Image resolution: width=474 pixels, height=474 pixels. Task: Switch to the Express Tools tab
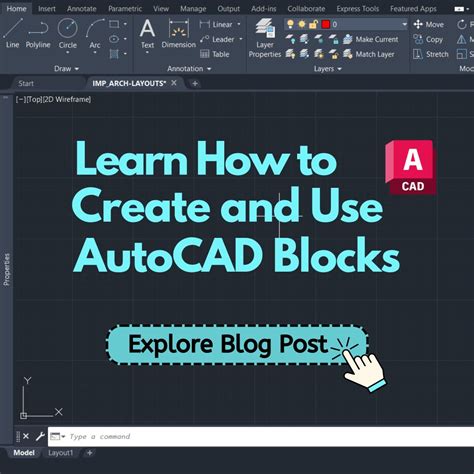coord(358,9)
